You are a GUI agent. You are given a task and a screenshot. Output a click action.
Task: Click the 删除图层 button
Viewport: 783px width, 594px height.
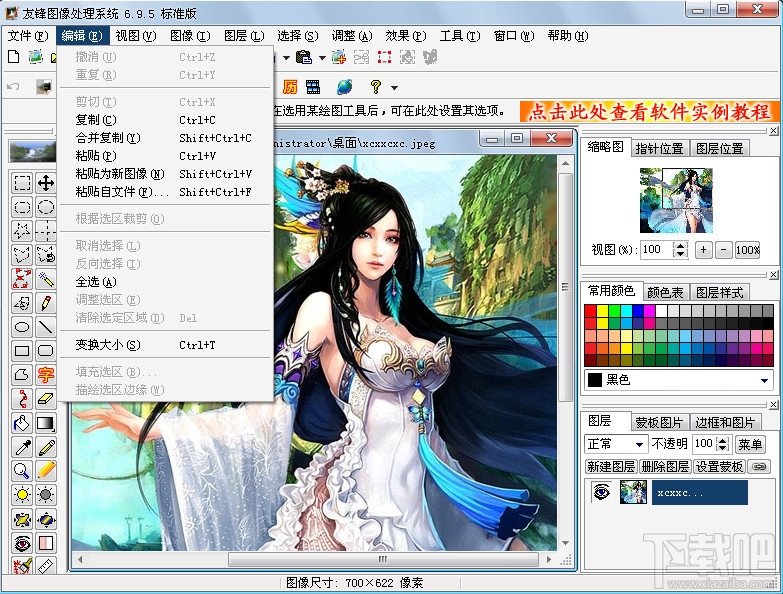tap(665, 467)
